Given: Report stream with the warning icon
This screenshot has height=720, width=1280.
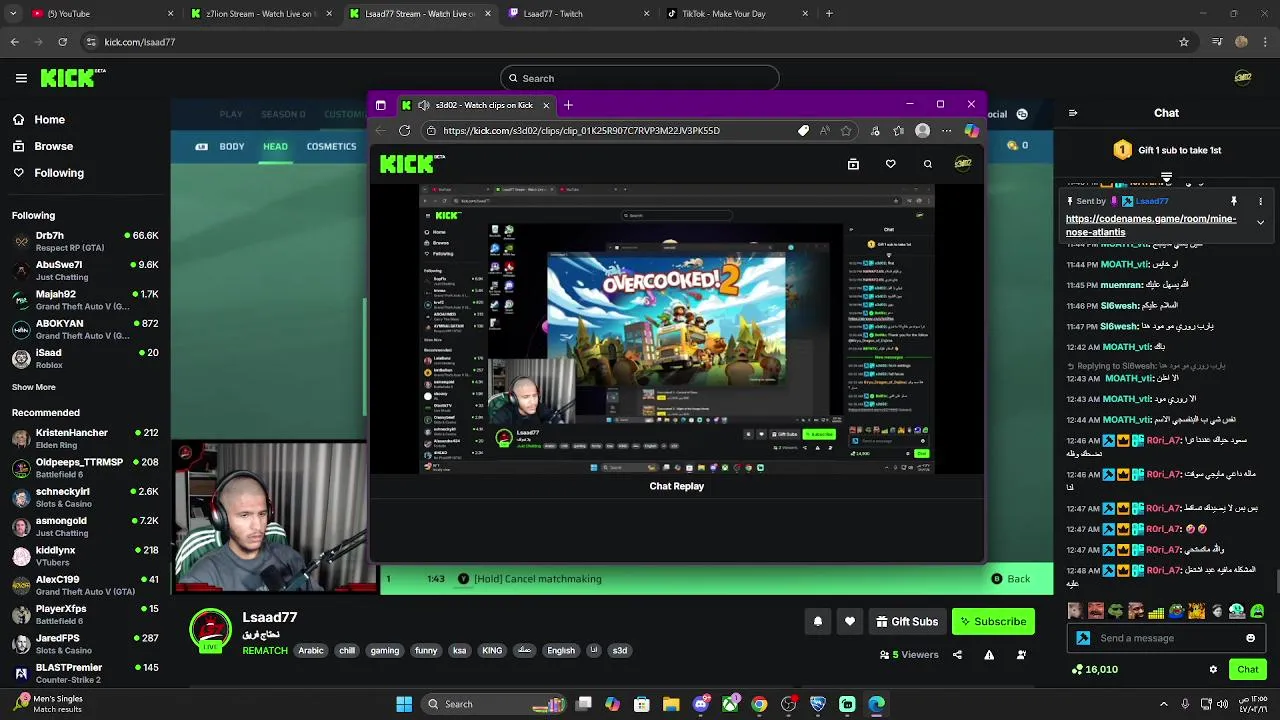Looking at the screenshot, I should 989,655.
